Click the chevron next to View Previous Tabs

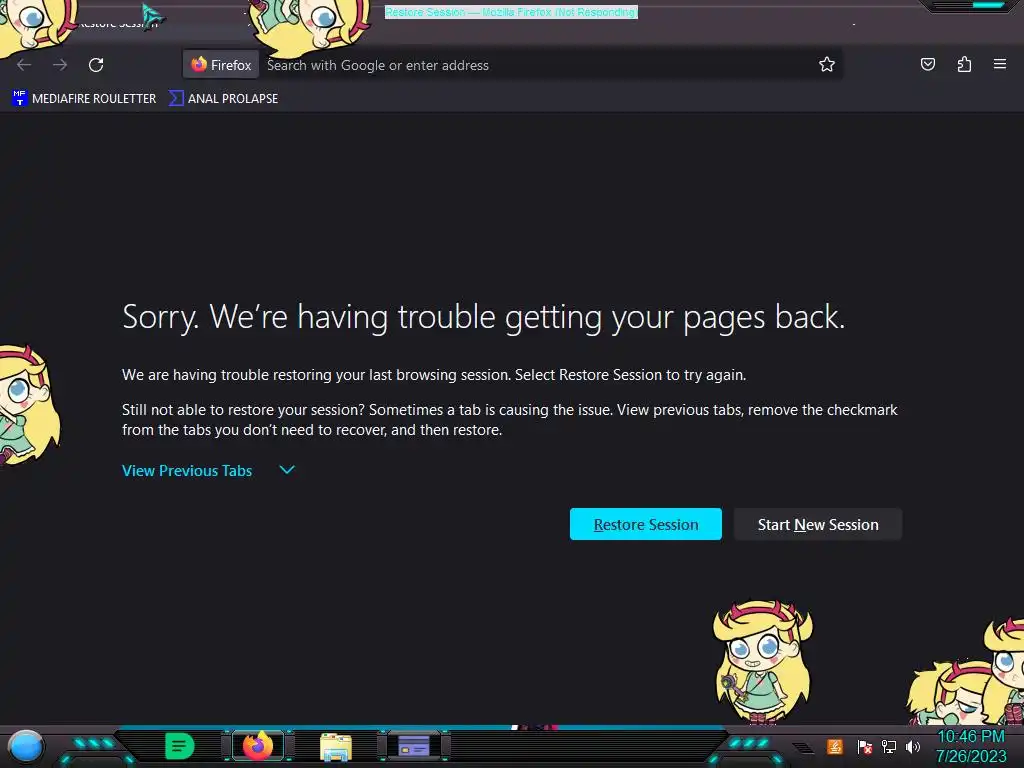(x=287, y=470)
